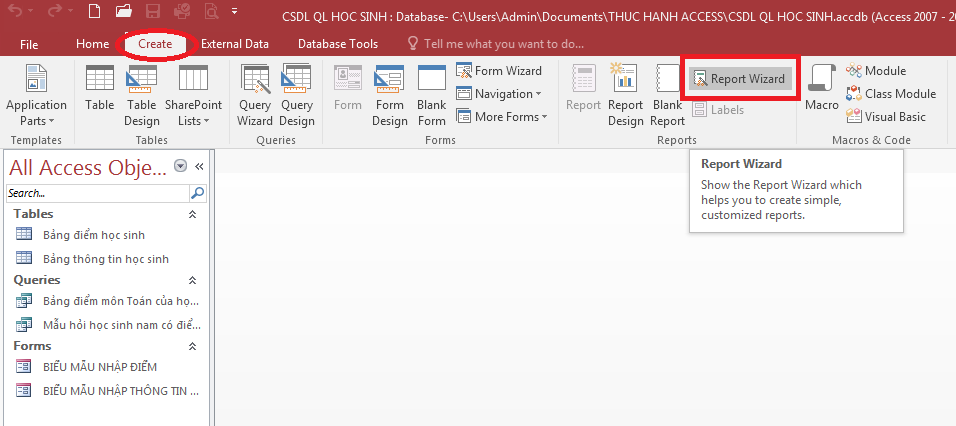Click the navigation pane Search box
Viewport: 956px width, 426px height.
click(98, 193)
